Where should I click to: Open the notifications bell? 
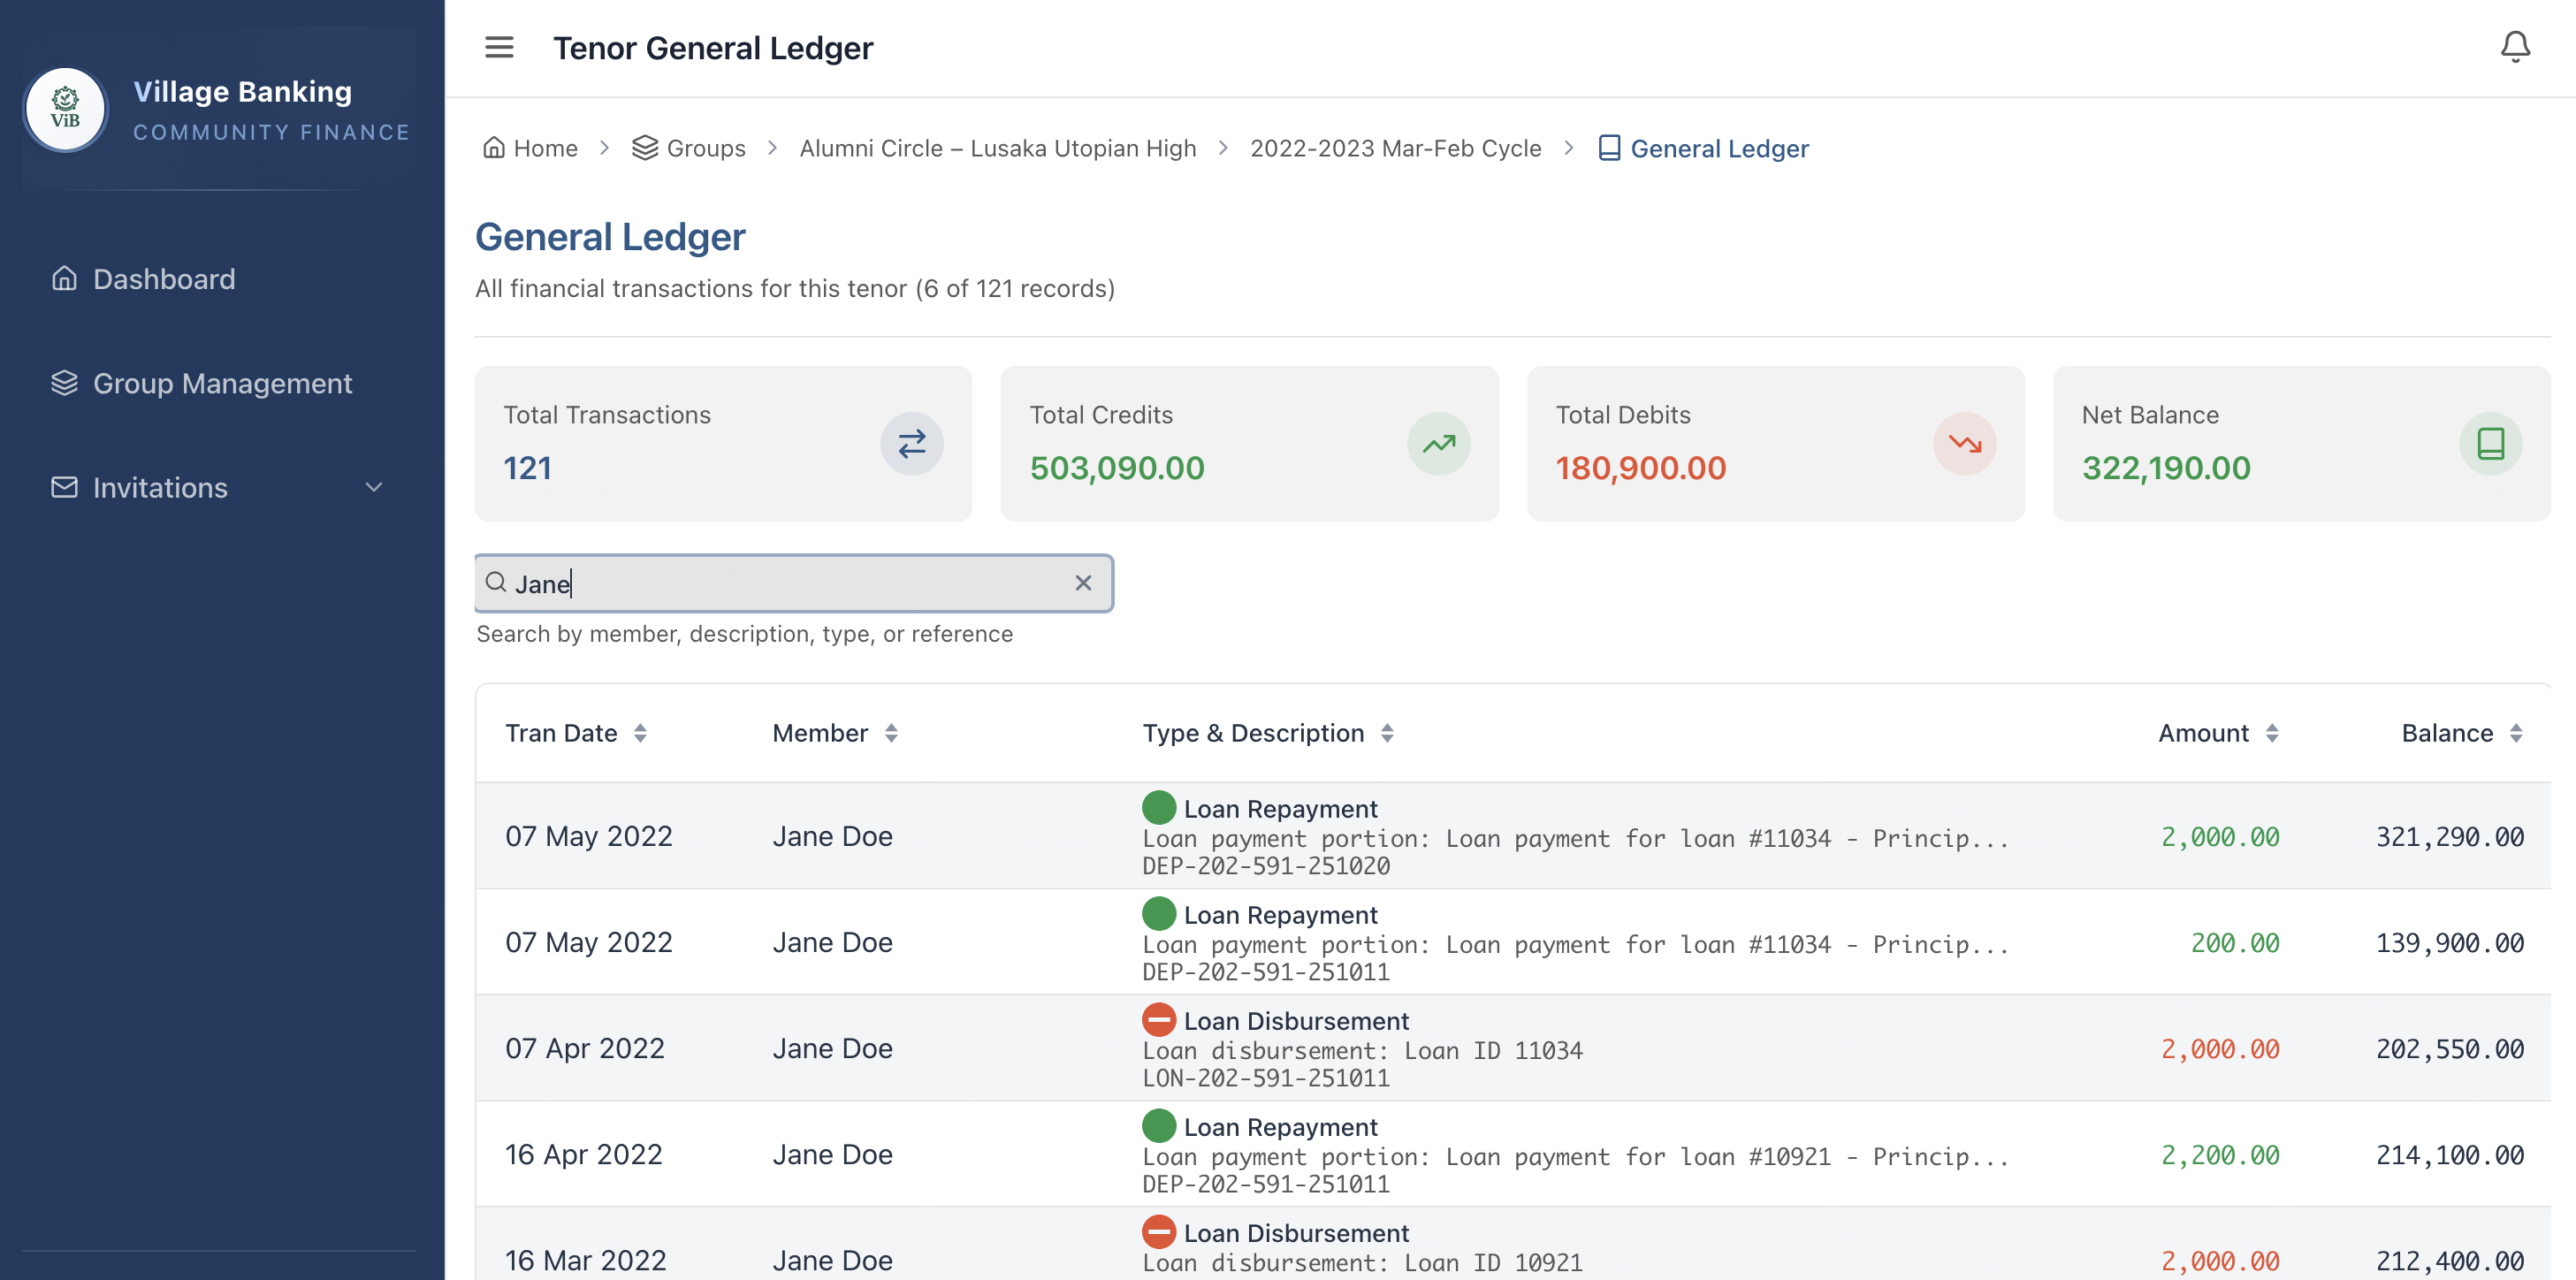pos(2514,45)
